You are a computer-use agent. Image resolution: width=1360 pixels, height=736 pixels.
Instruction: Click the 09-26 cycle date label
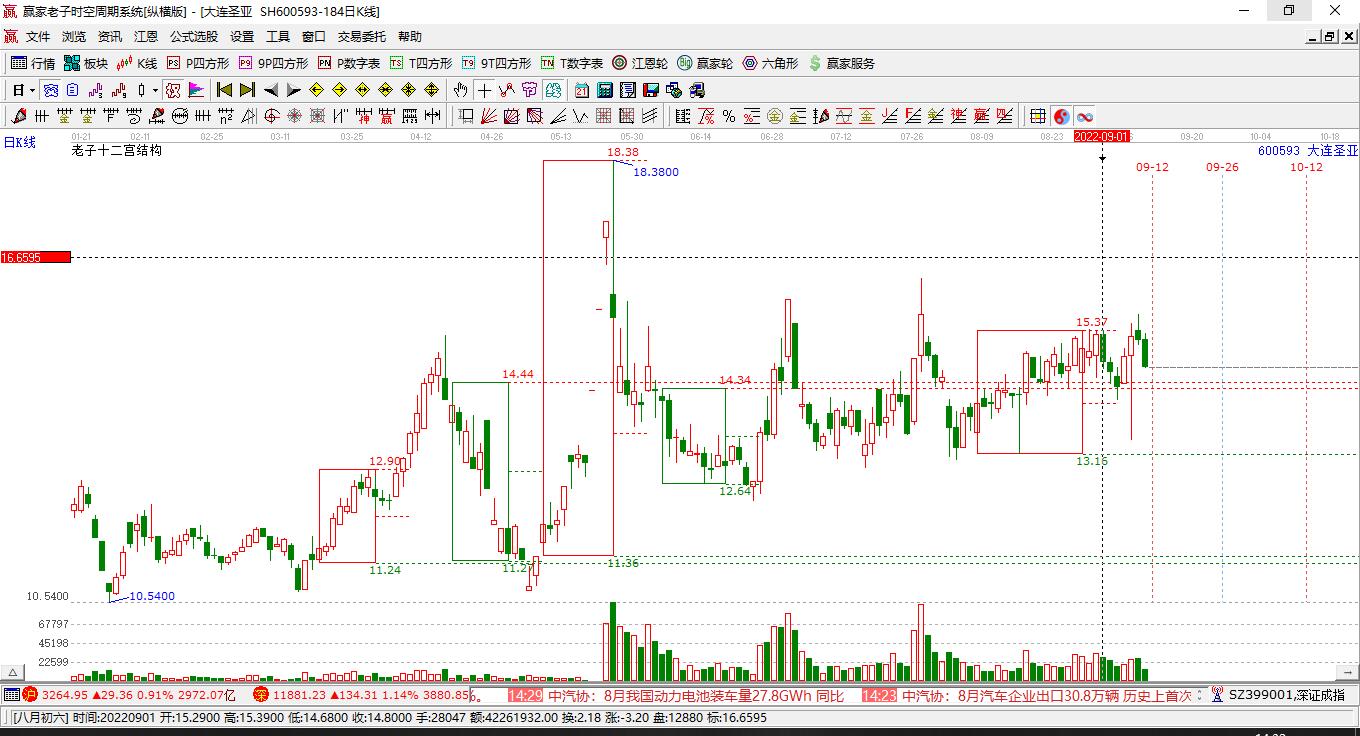click(x=1222, y=167)
